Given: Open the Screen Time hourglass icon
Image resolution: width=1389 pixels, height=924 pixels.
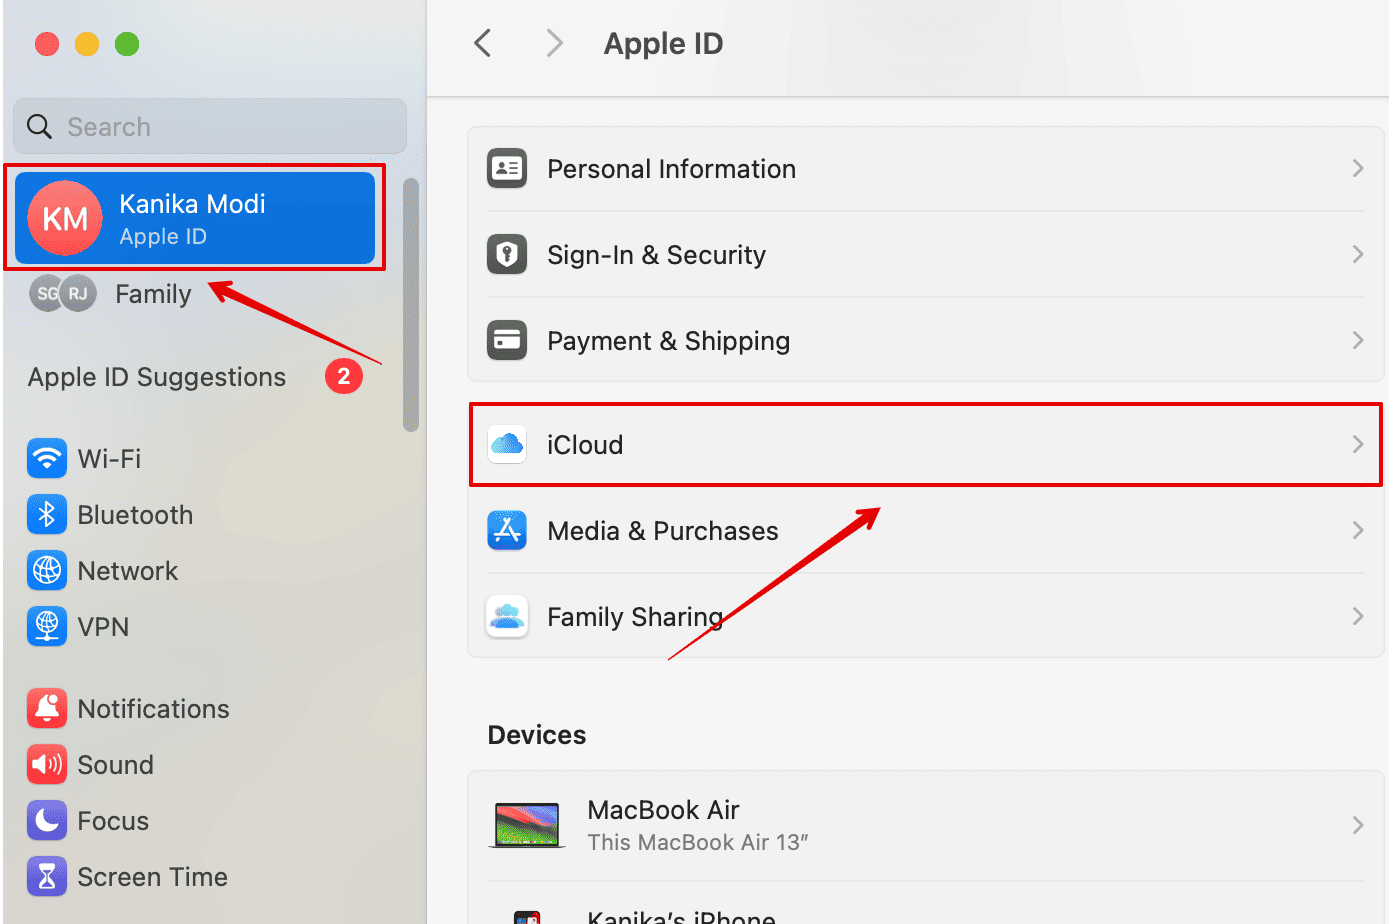Looking at the screenshot, I should click(47, 877).
